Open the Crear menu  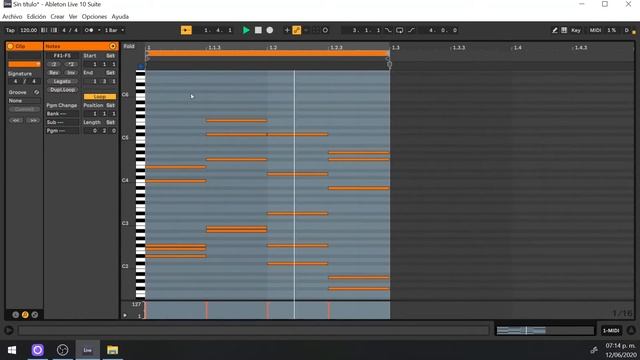(57, 17)
